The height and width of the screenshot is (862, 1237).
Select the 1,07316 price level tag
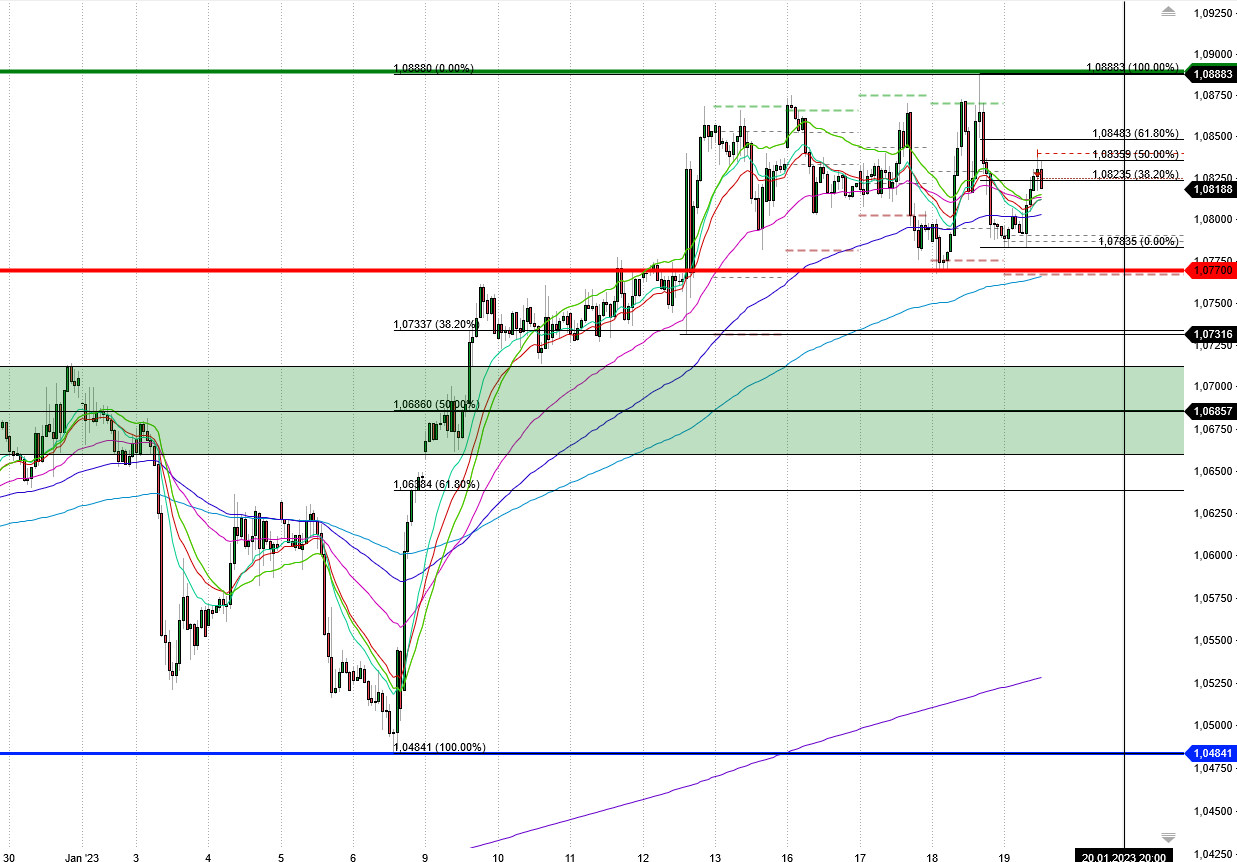(x=1211, y=334)
